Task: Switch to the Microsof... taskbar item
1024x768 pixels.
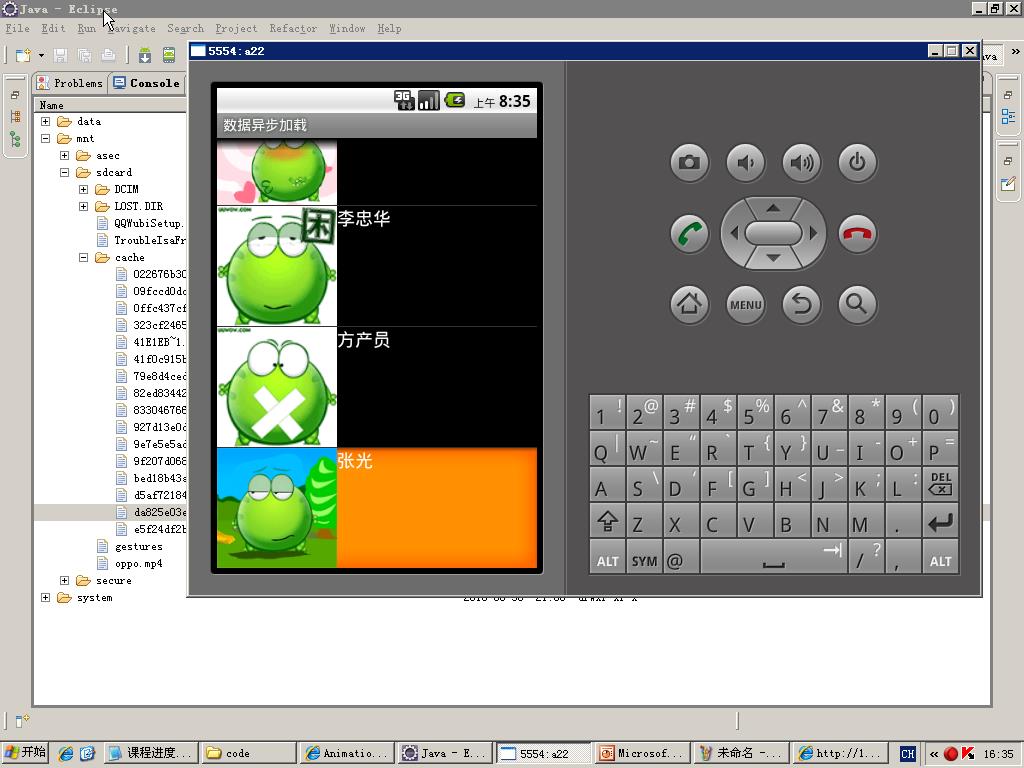Action: click(643, 753)
